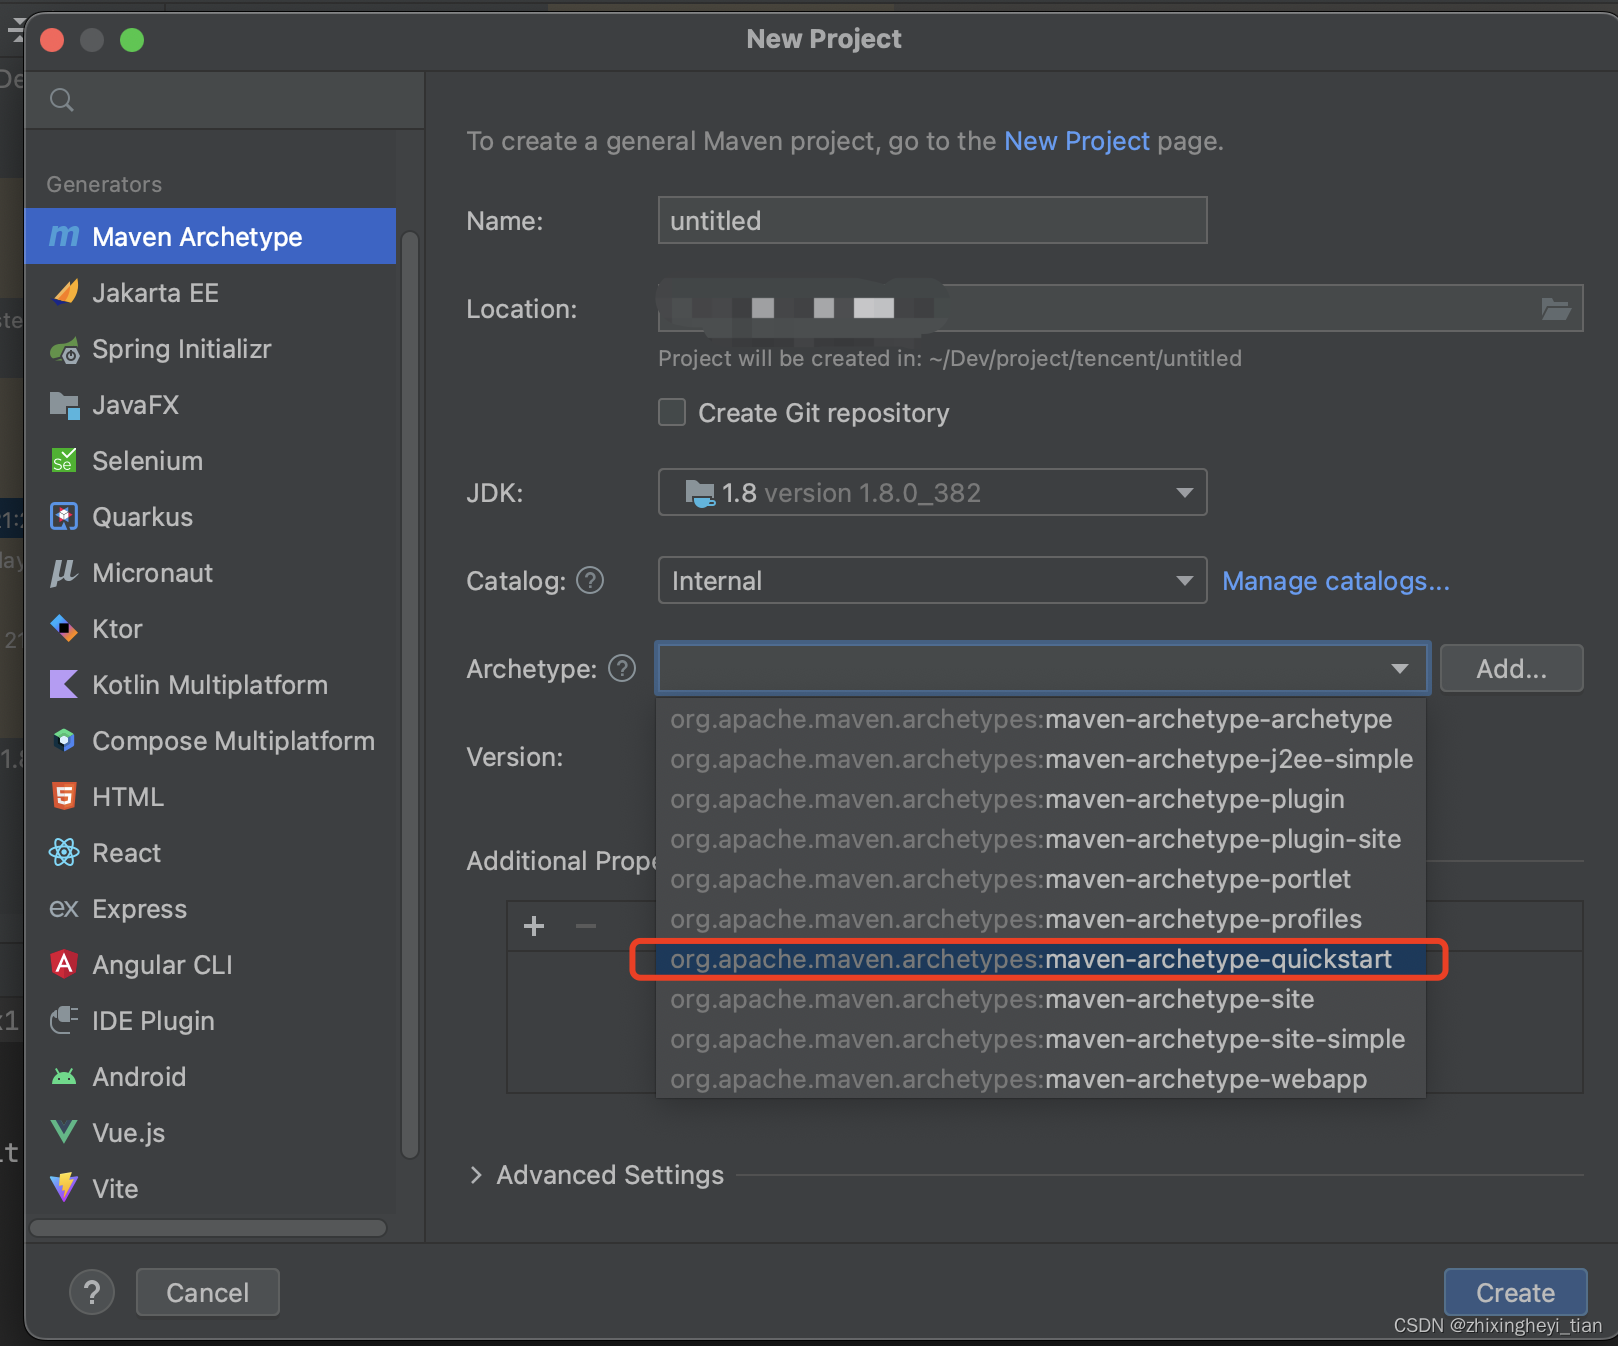Focus the generator search field
This screenshot has width=1618, height=1346.
coord(225,100)
